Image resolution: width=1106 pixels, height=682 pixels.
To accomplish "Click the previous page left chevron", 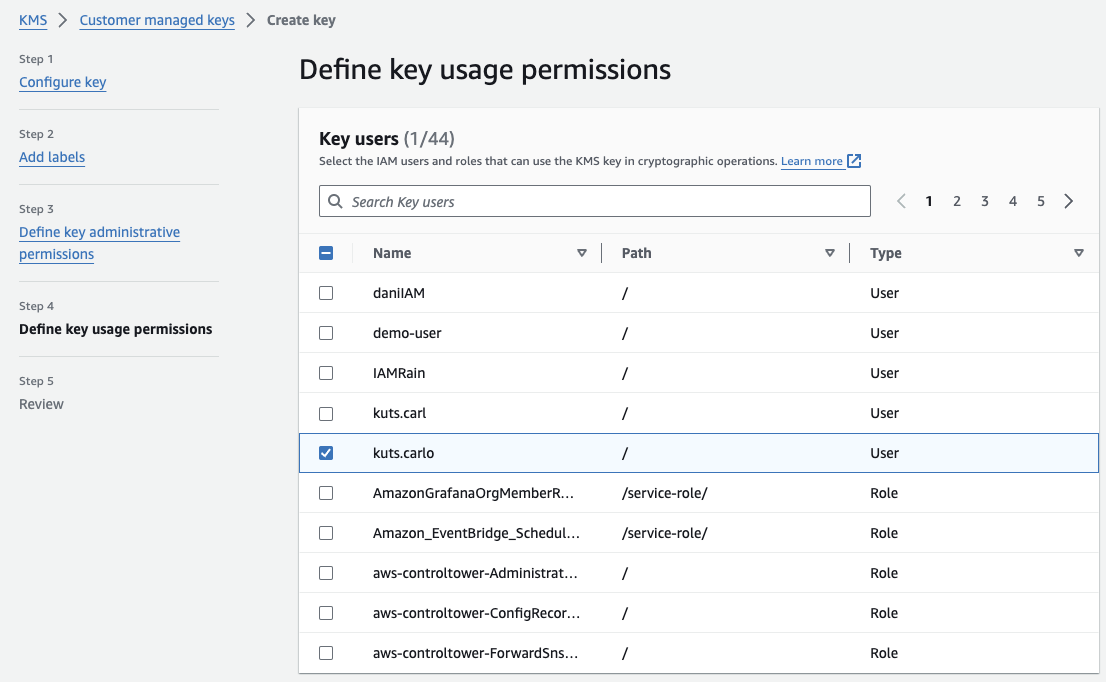I will point(901,201).
